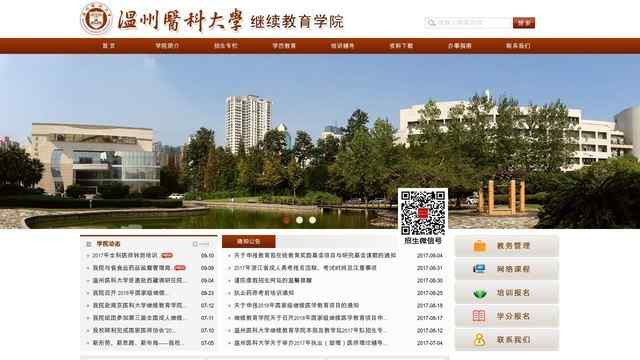
Task: Select the first red carousel dot
Action: pos(287,220)
